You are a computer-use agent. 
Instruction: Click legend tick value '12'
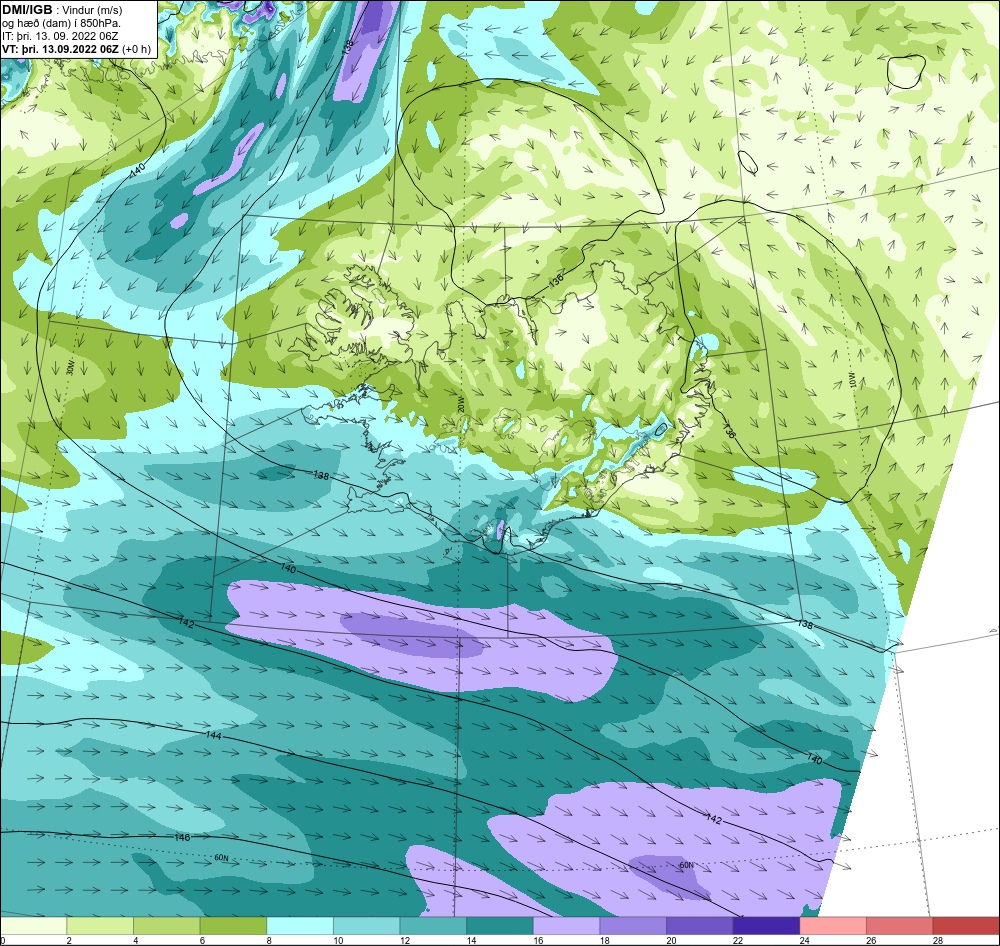[x=405, y=940]
